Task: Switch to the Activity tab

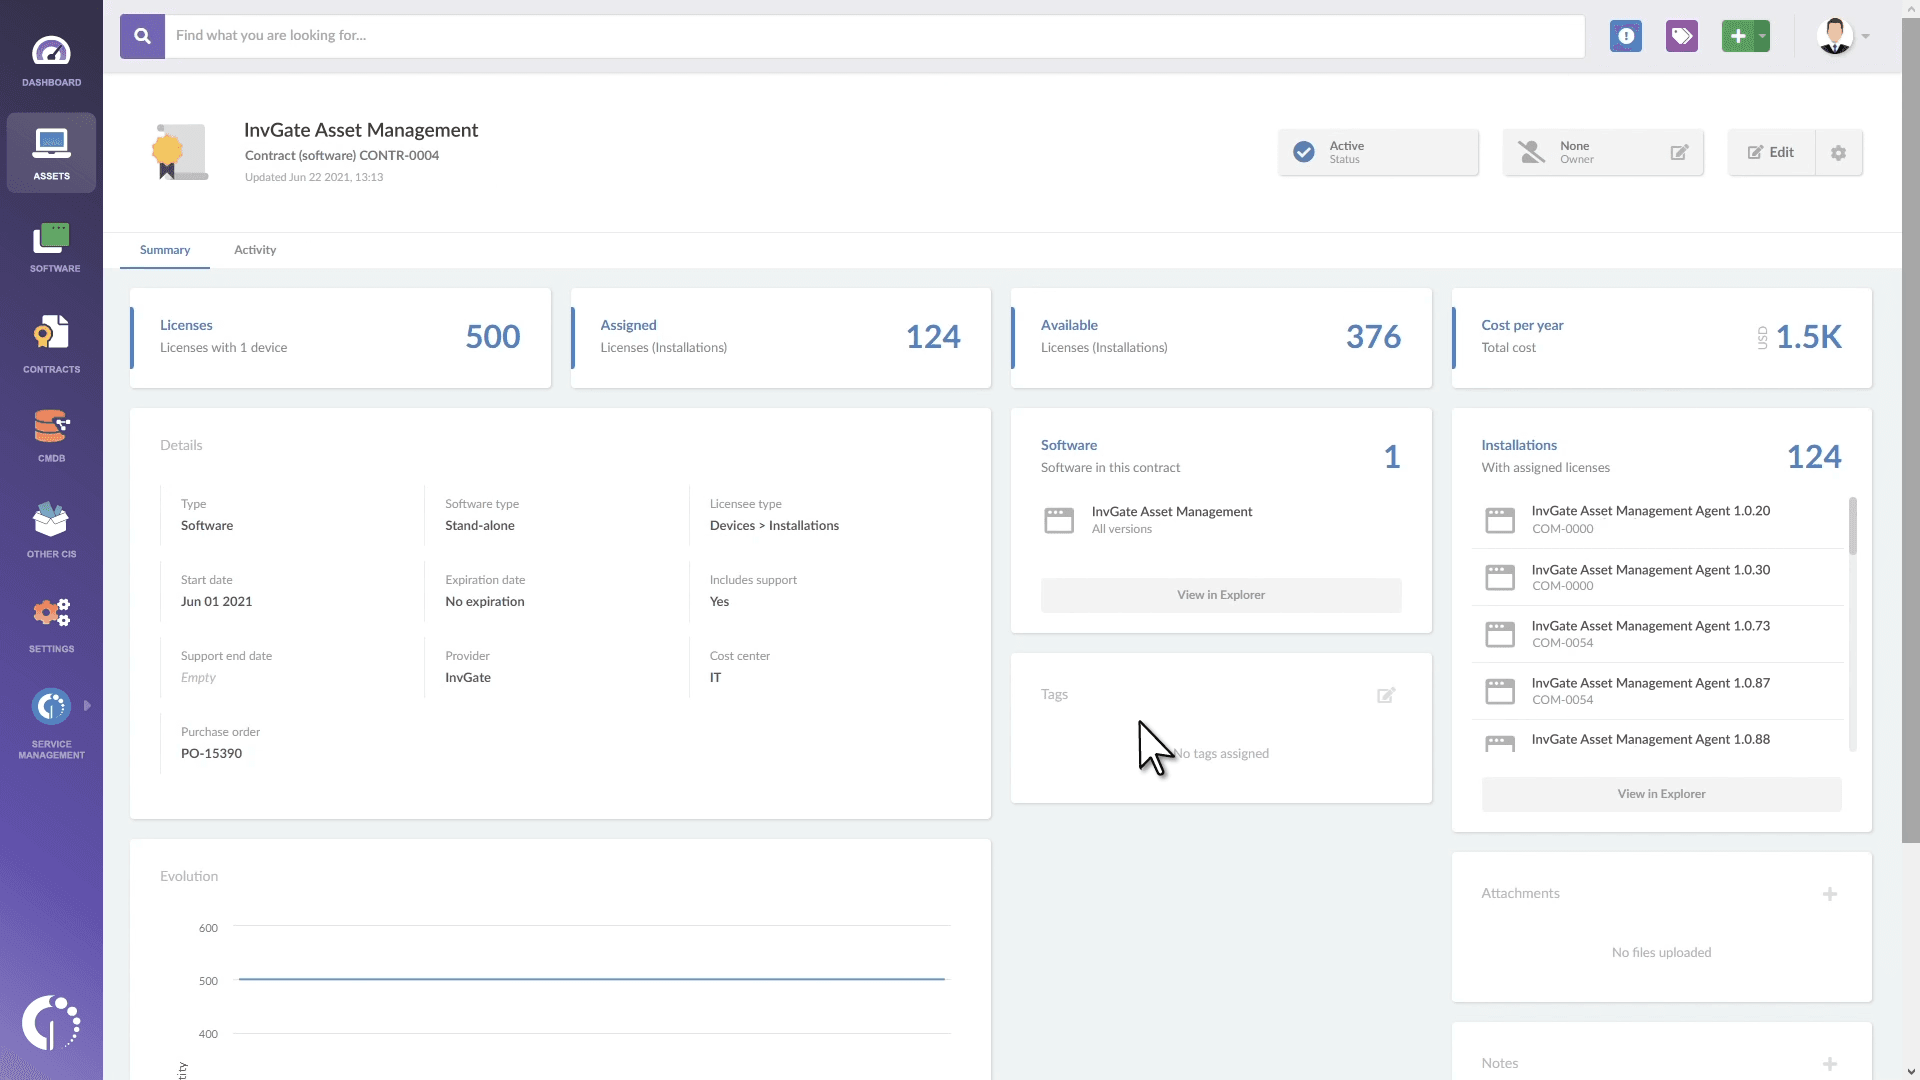Action: (x=255, y=250)
